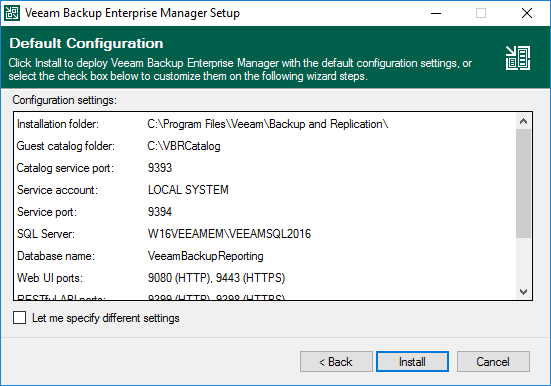
Task: Click the Catalog service port 9393 value
Action: [160, 168]
